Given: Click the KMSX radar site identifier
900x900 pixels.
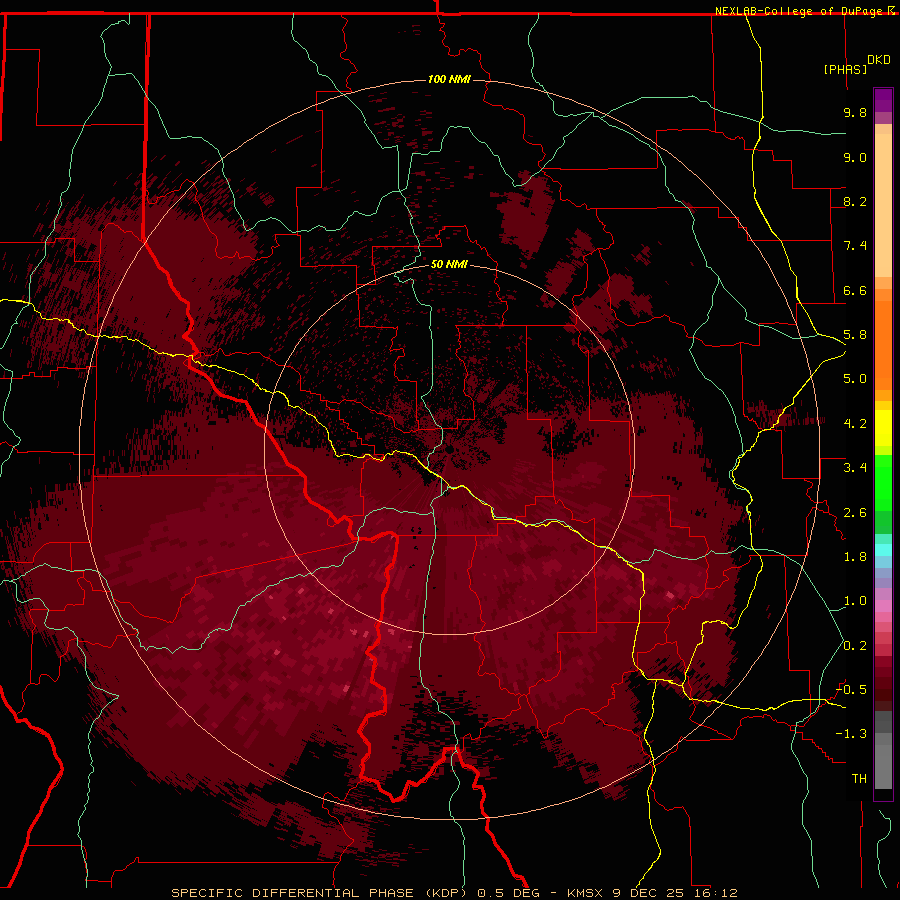Looking at the screenshot, I should pyautogui.click(x=586, y=893).
